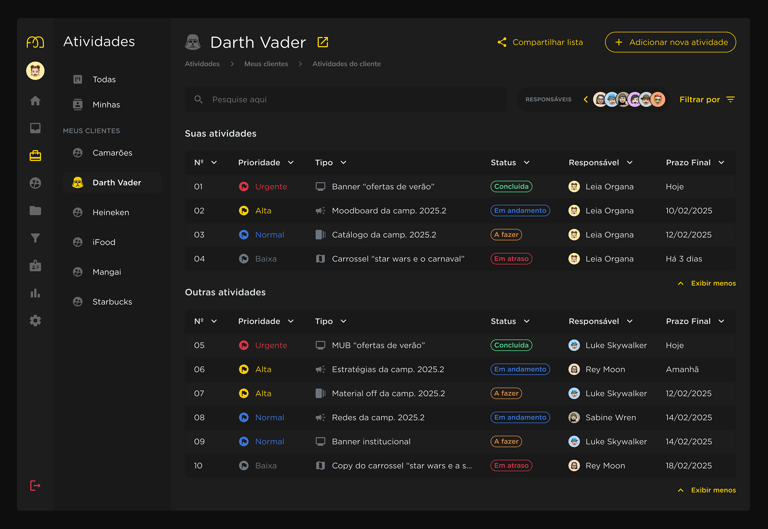Click the red logout icon
This screenshot has height=529, width=768.
pyautogui.click(x=35, y=485)
